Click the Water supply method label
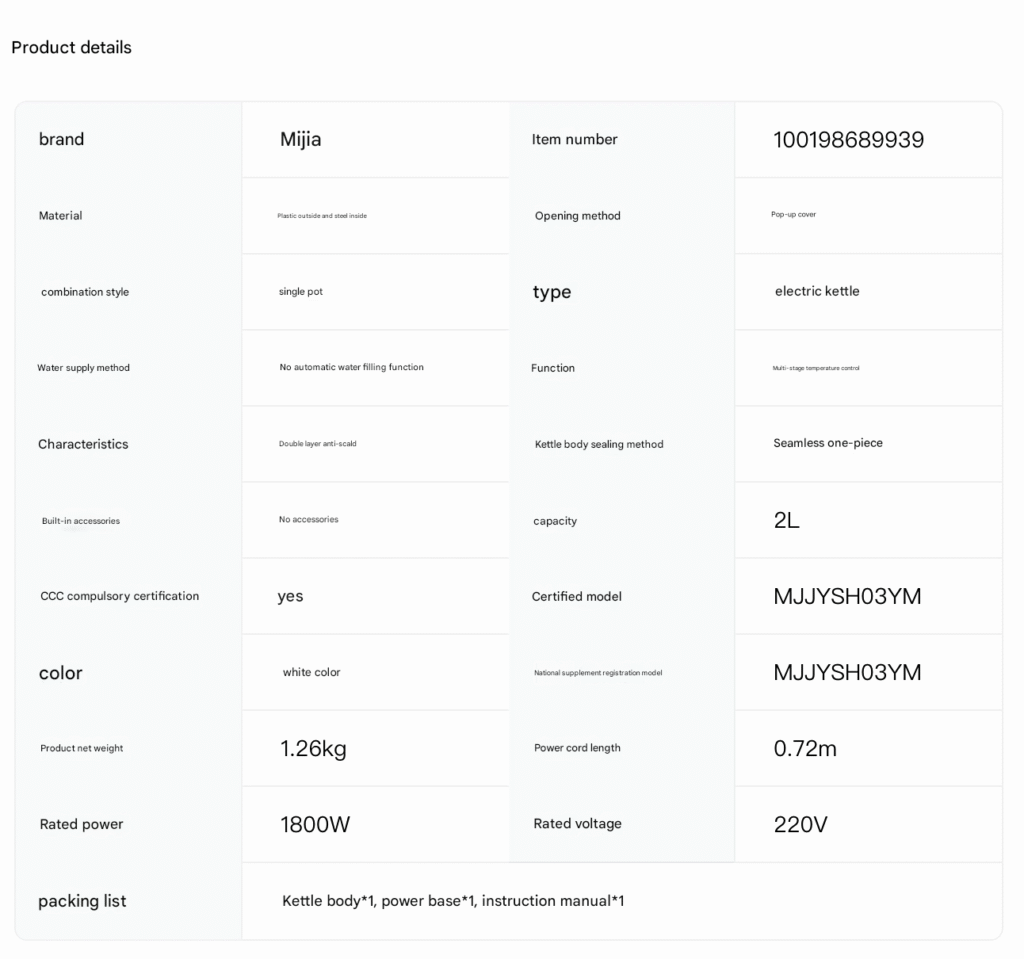Viewport: 1024px width, 959px height. pyautogui.click(x=84, y=368)
